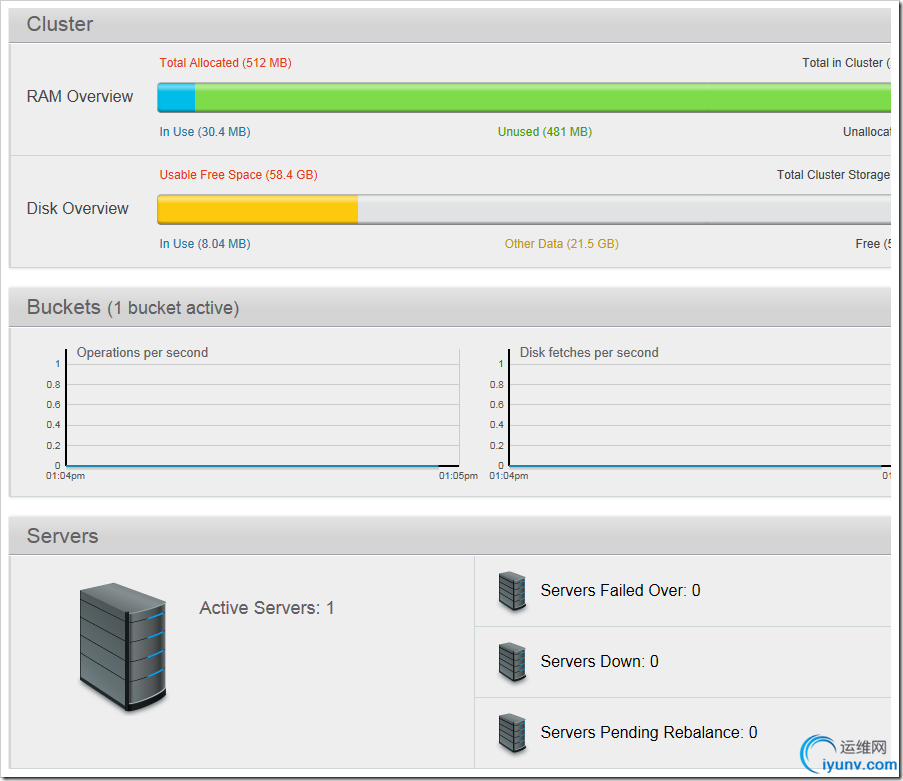The image size is (903, 781).
Task: Select the Total Allocated (512 MB) label
Action: coord(225,63)
